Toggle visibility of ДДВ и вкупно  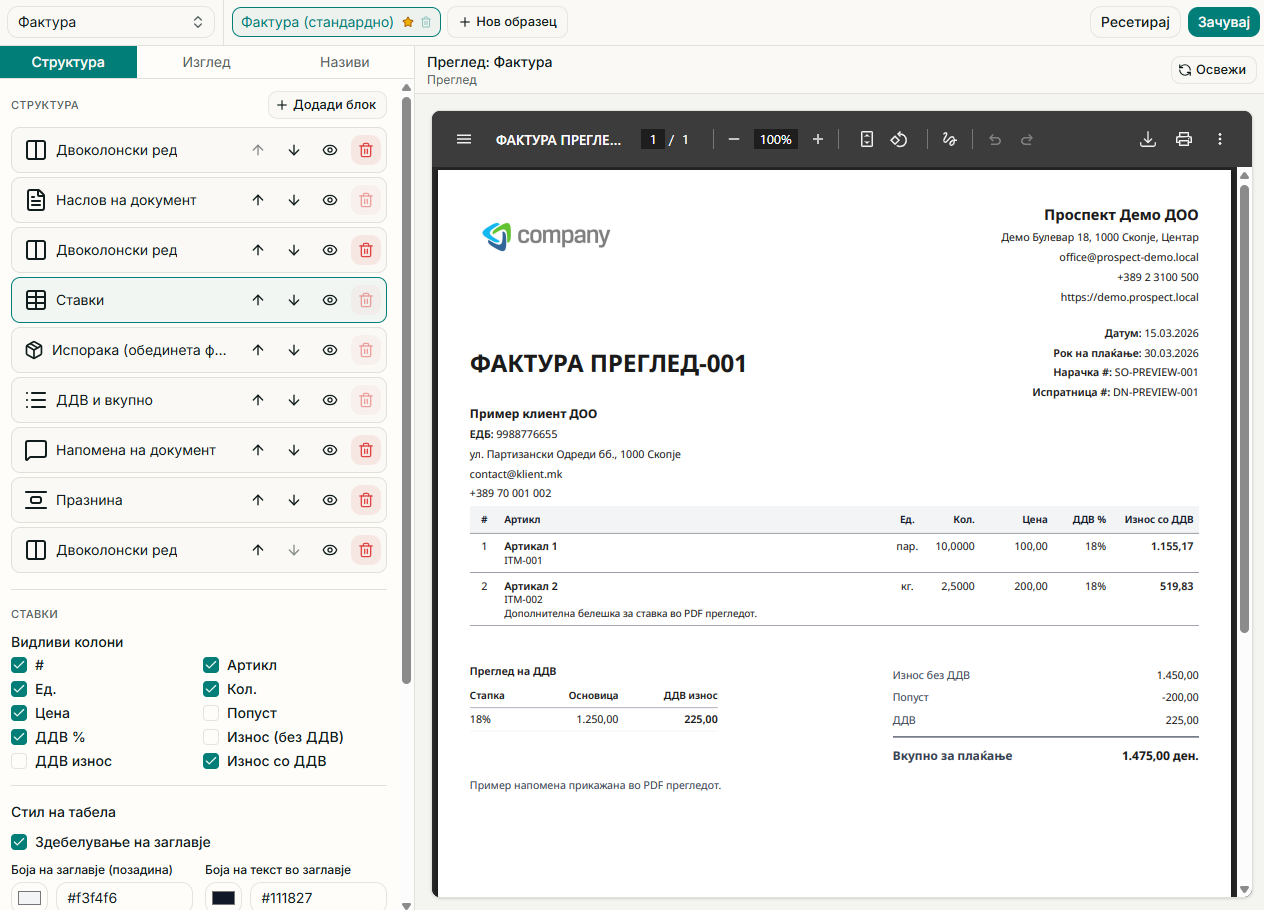[x=330, y=400]
